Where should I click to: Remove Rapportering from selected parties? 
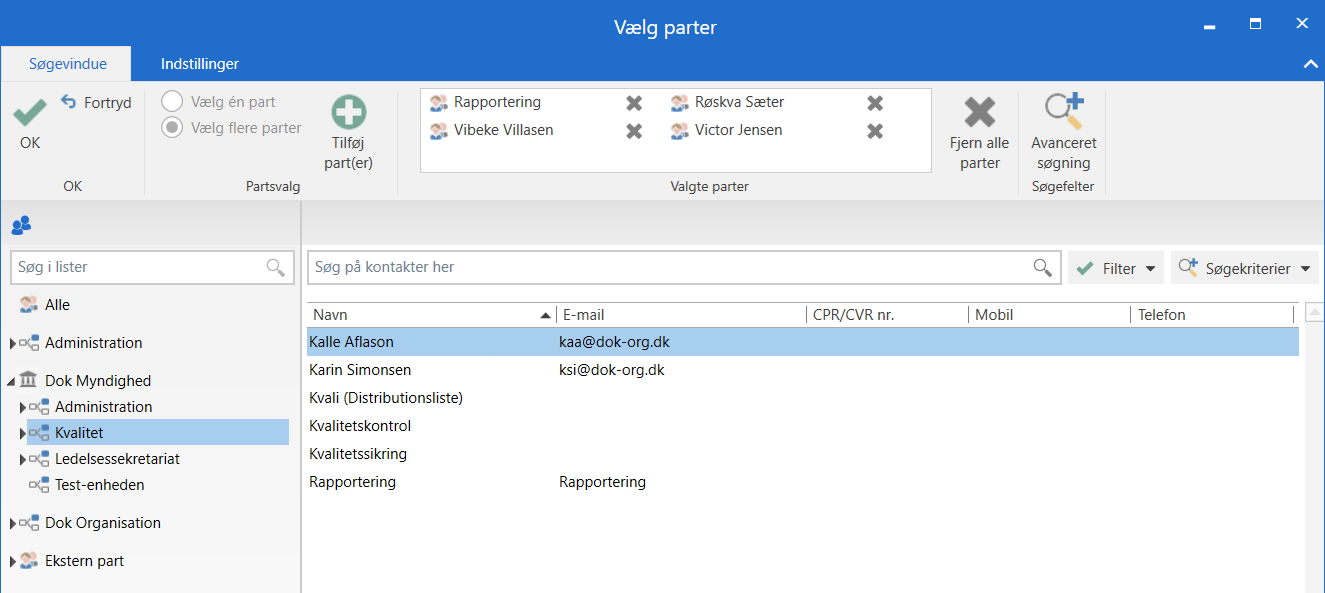[634, 103]
